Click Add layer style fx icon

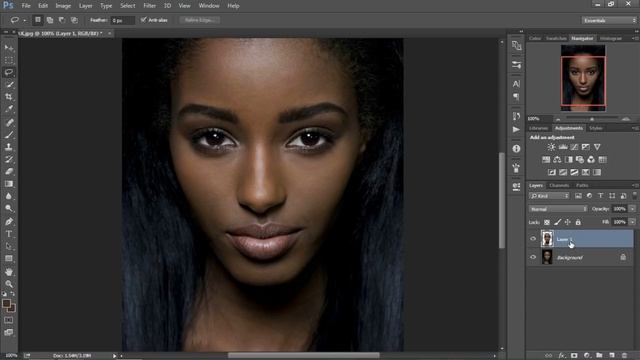pyautogui.click(x=562, y=356)
